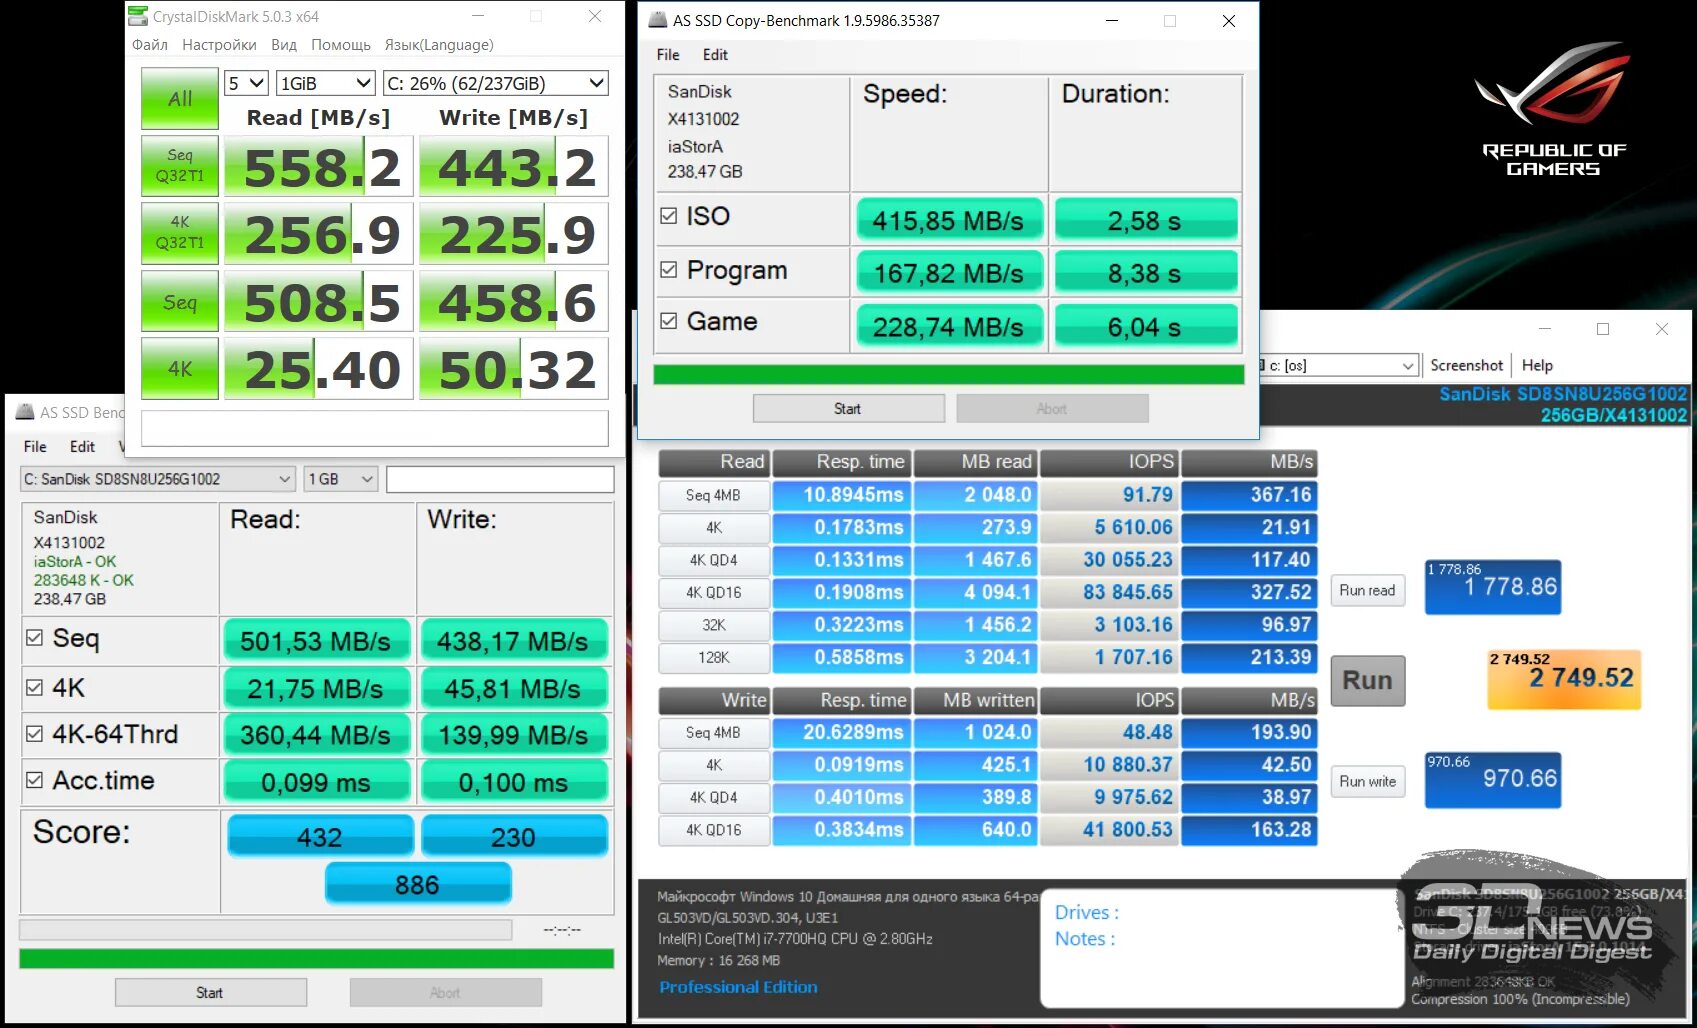
Task: Open the 1GiB test size dropdown
Action: 326,83
